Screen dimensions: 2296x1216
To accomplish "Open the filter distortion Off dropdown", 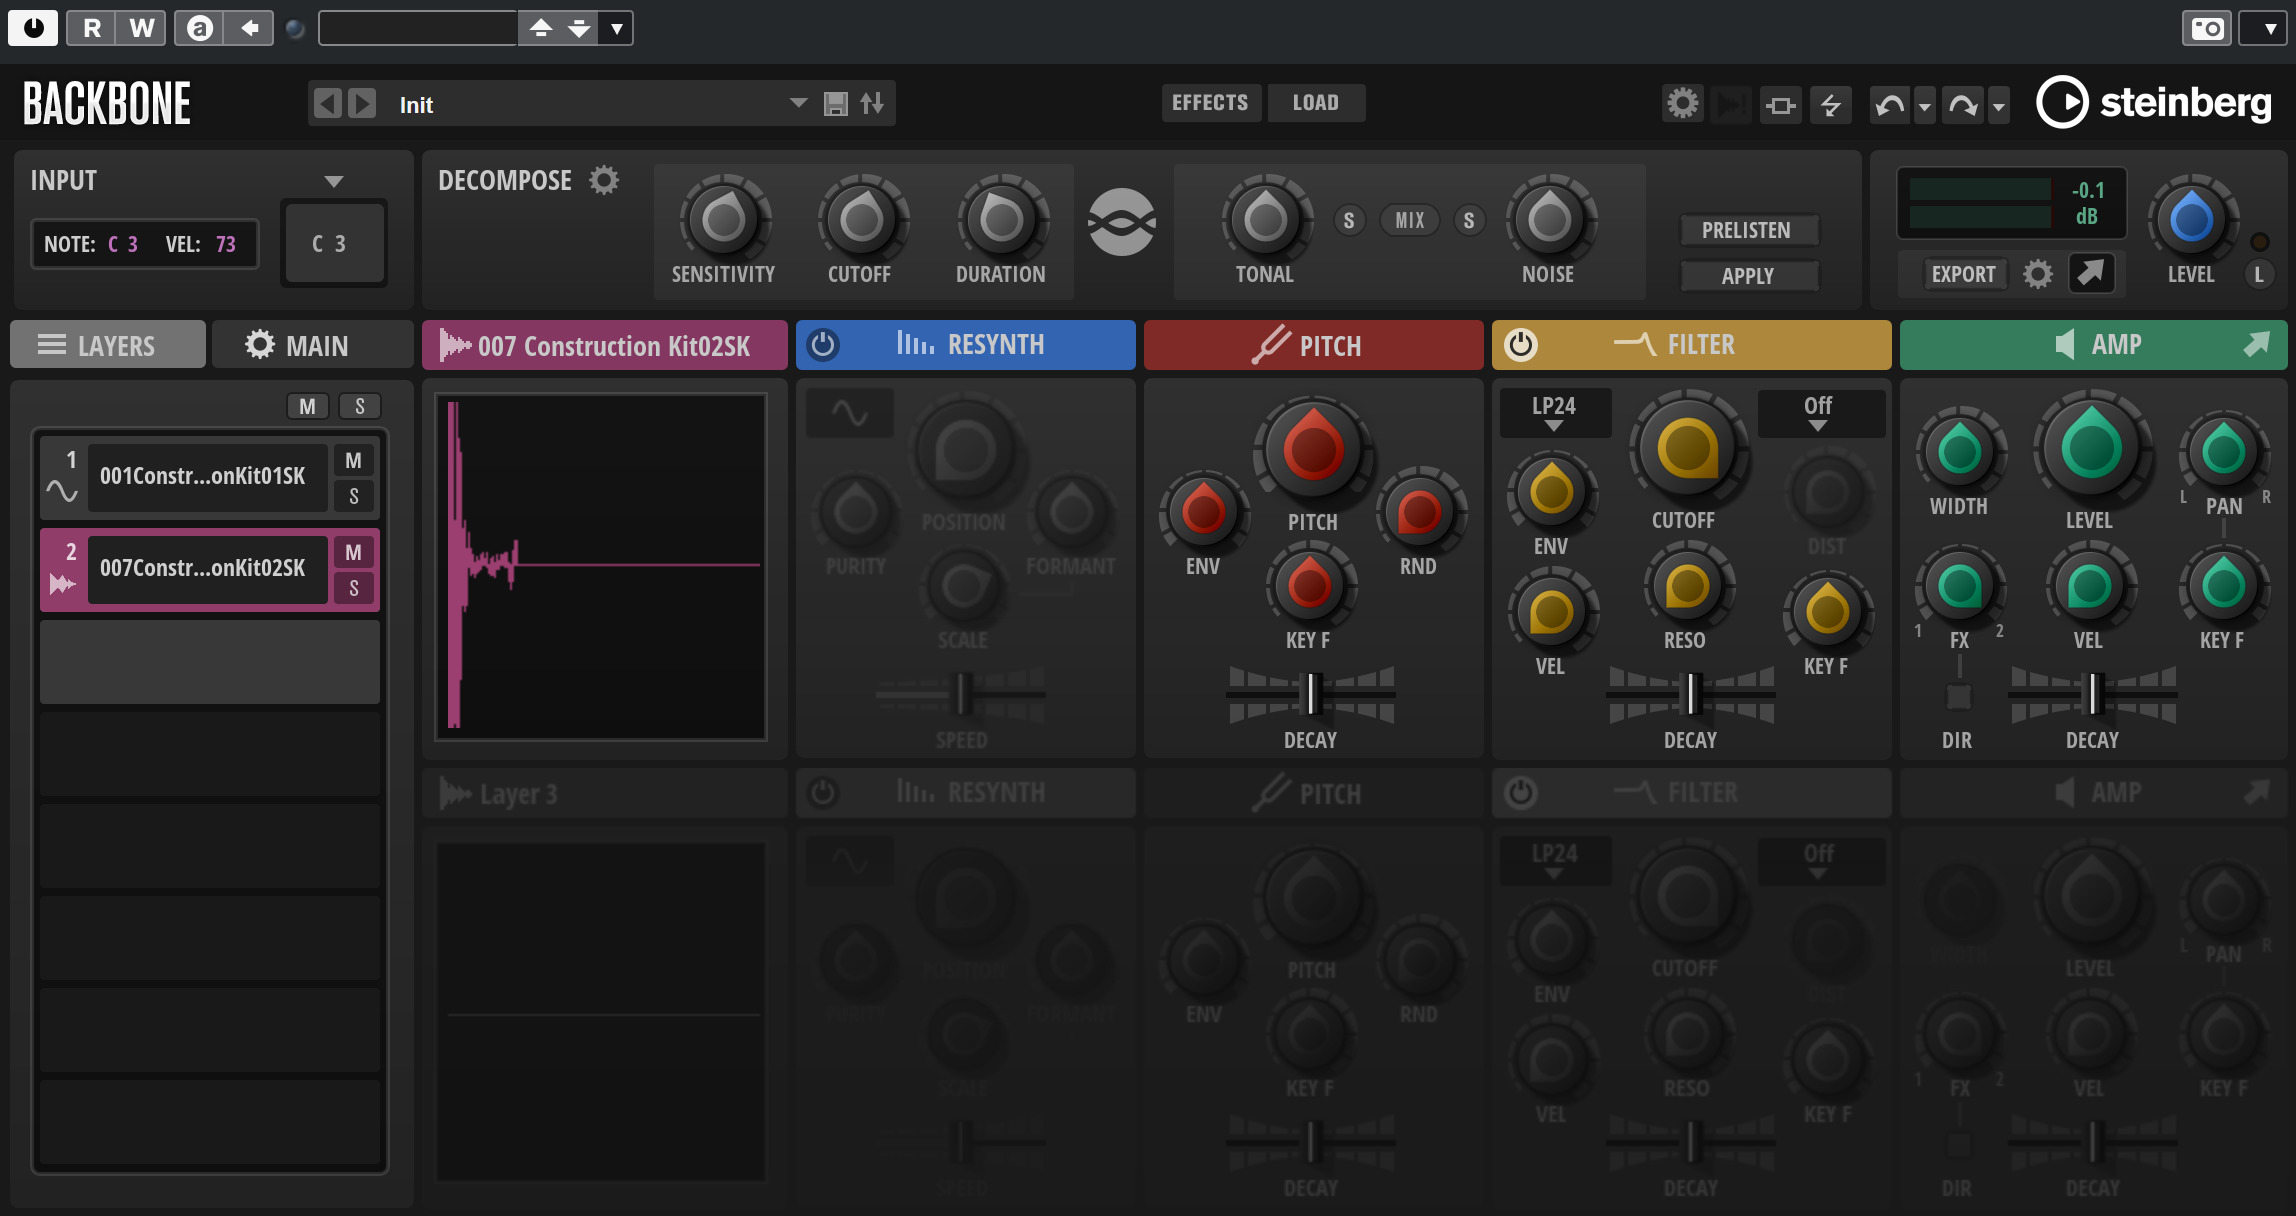I will (1819, 412).
